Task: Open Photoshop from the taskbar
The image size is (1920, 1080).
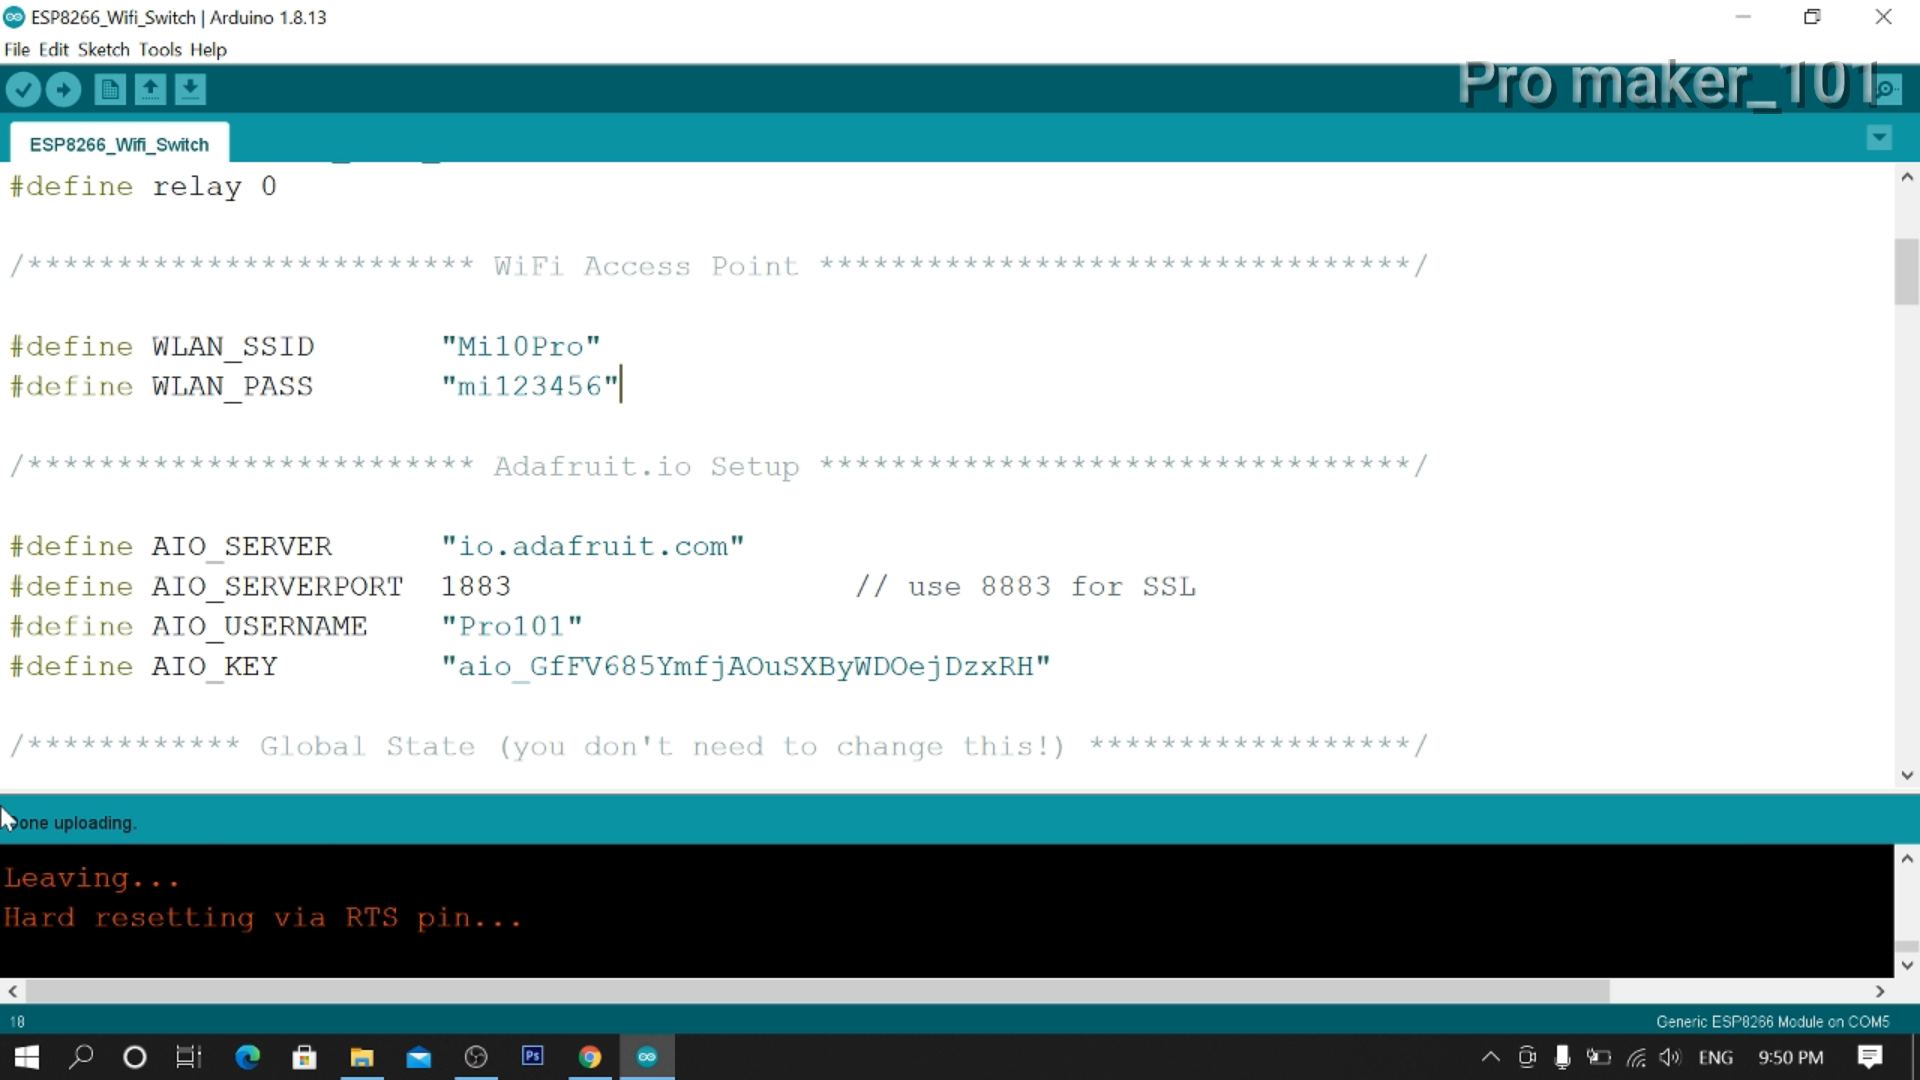Action: point(532,1057)
